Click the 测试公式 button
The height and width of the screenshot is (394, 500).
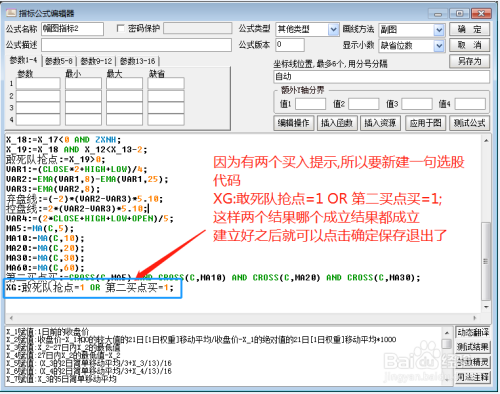coord(469,123)
